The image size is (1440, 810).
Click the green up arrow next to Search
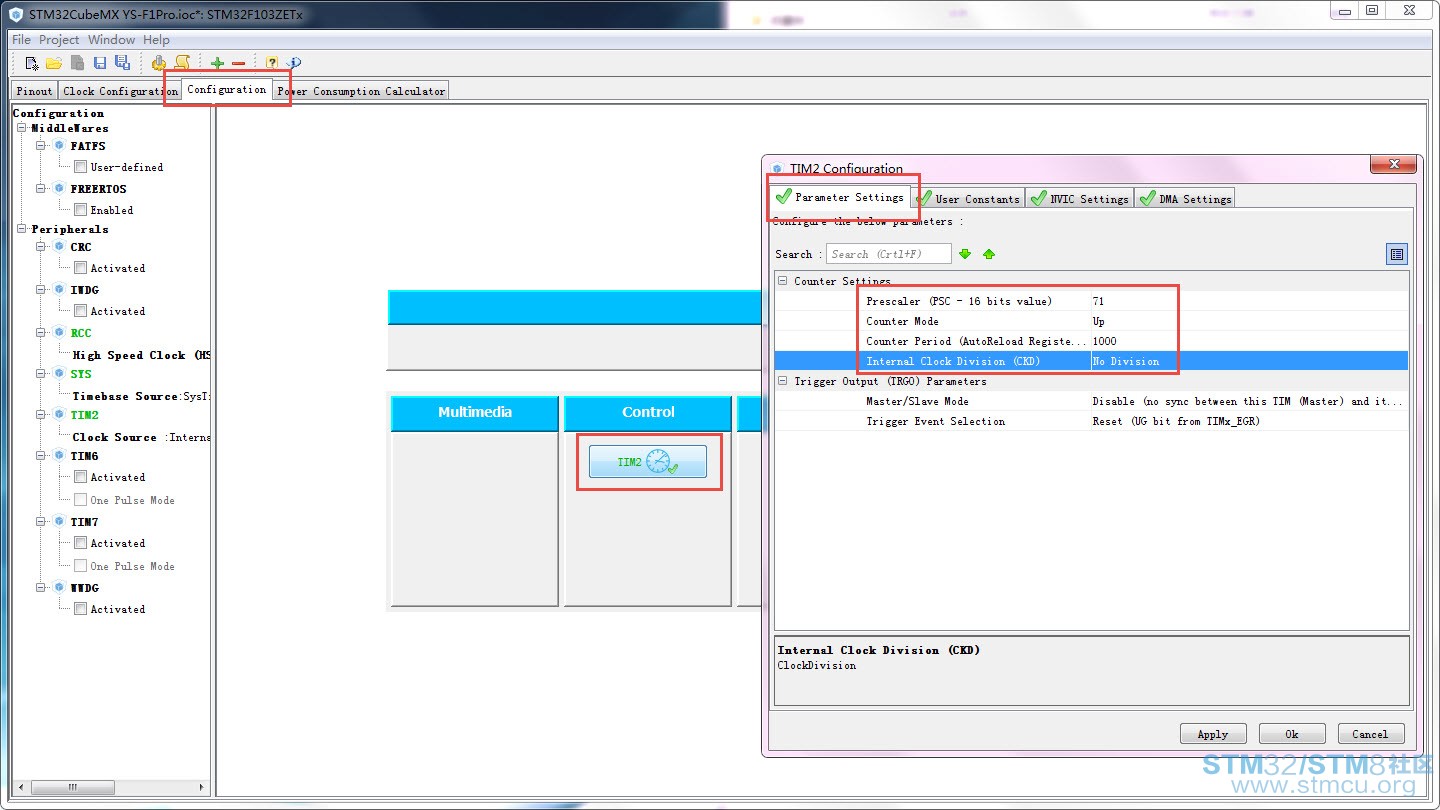tap(989, 254)
